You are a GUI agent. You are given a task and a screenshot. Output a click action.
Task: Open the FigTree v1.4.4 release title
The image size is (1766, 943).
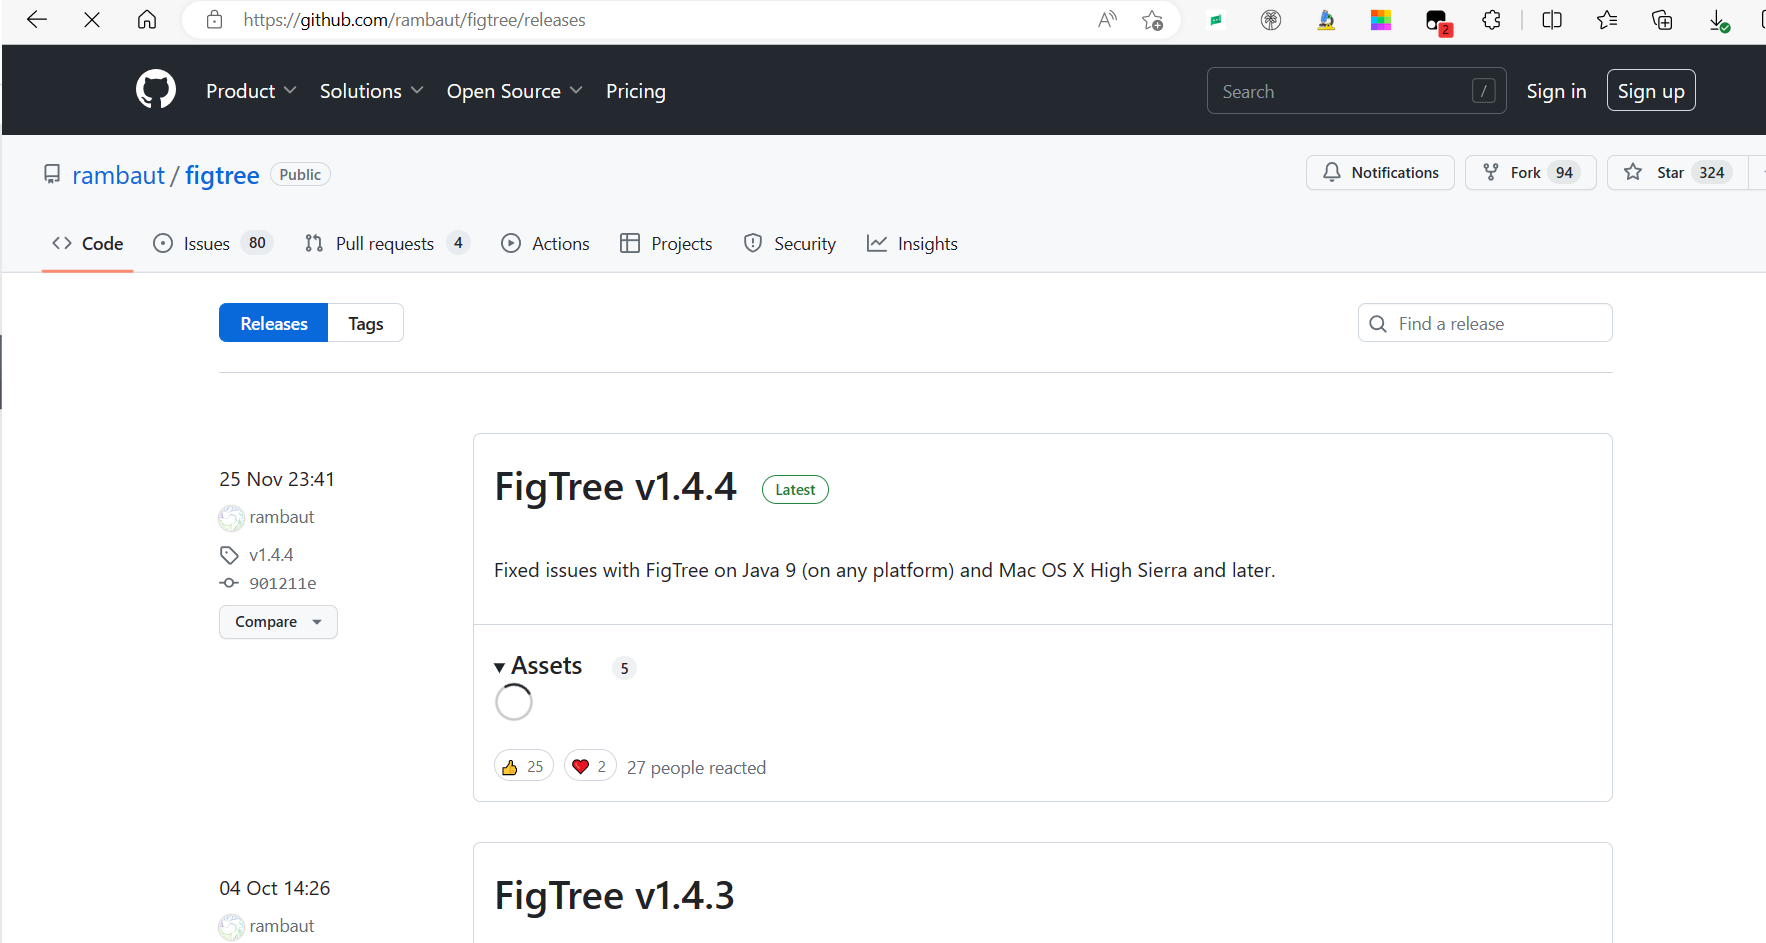(x=615, y=487)
